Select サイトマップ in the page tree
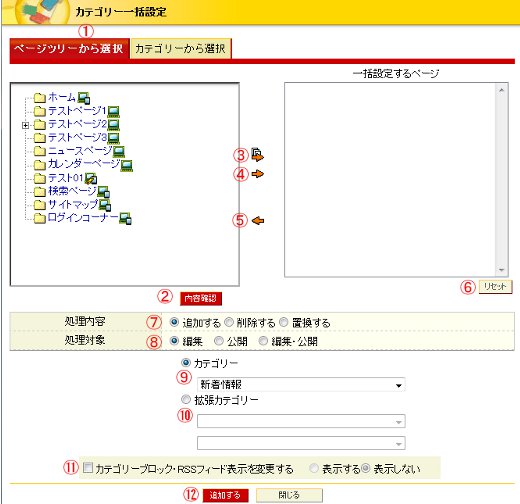 pyautogui.click(x=73, y=204)
